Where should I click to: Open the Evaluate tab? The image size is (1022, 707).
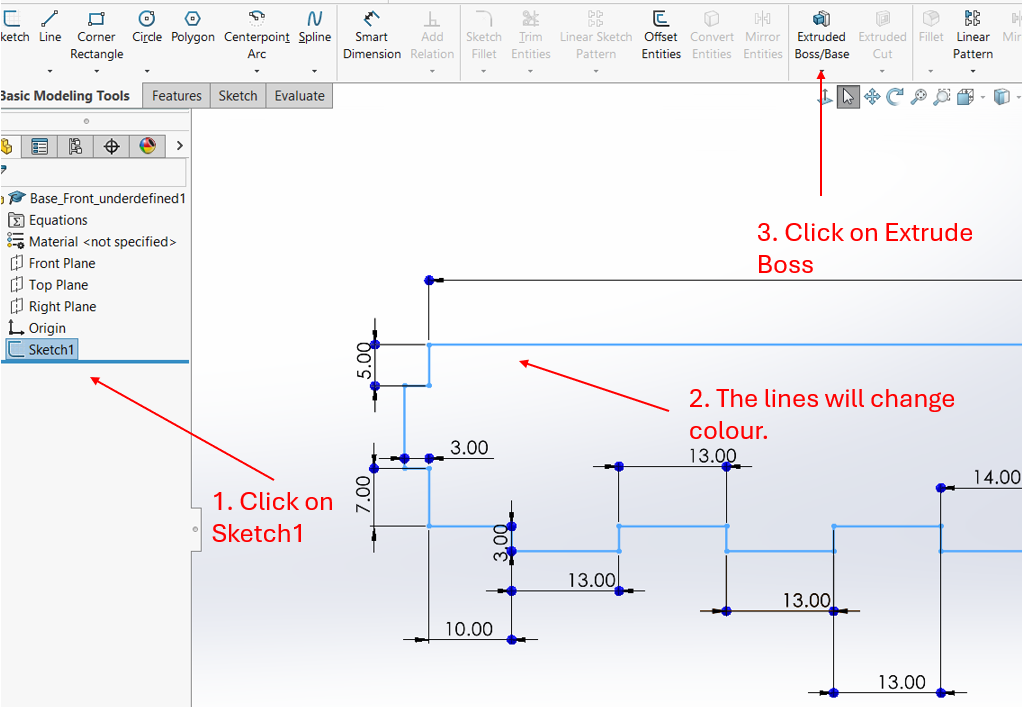[x=299, y=96]
